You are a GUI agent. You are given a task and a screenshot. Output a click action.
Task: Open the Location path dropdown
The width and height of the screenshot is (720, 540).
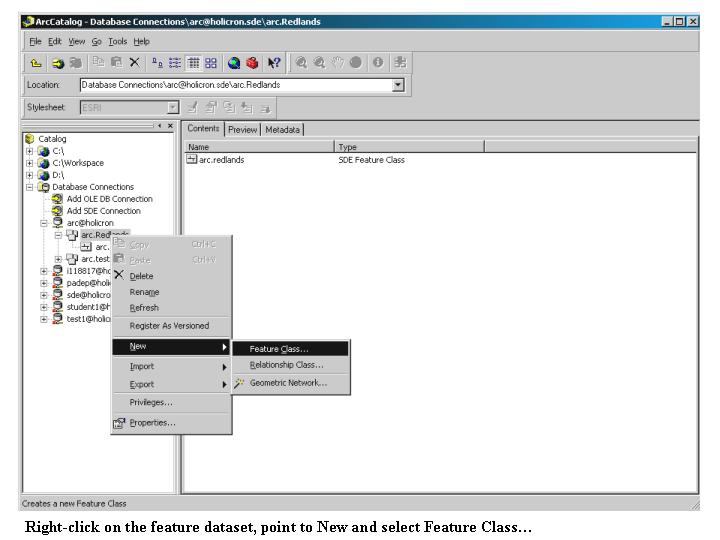coord(398,85)
